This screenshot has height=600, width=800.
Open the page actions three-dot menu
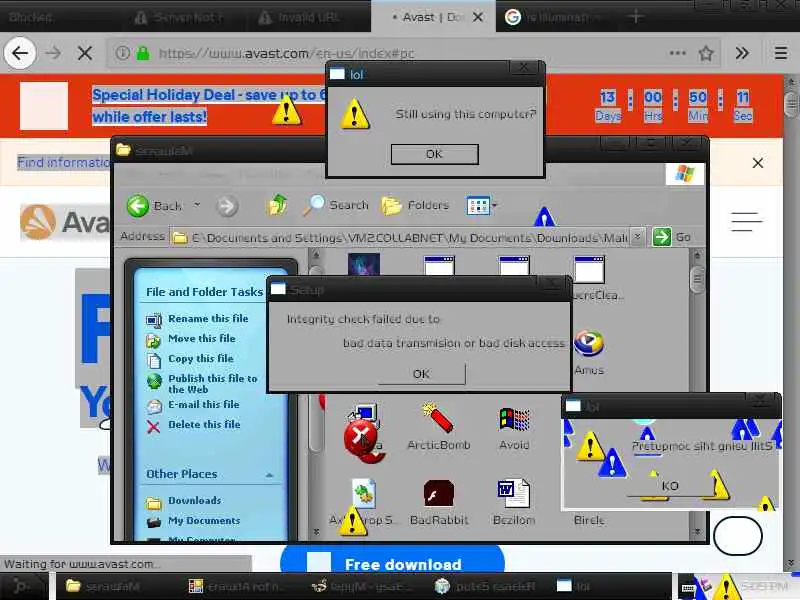tap(678, 53)
